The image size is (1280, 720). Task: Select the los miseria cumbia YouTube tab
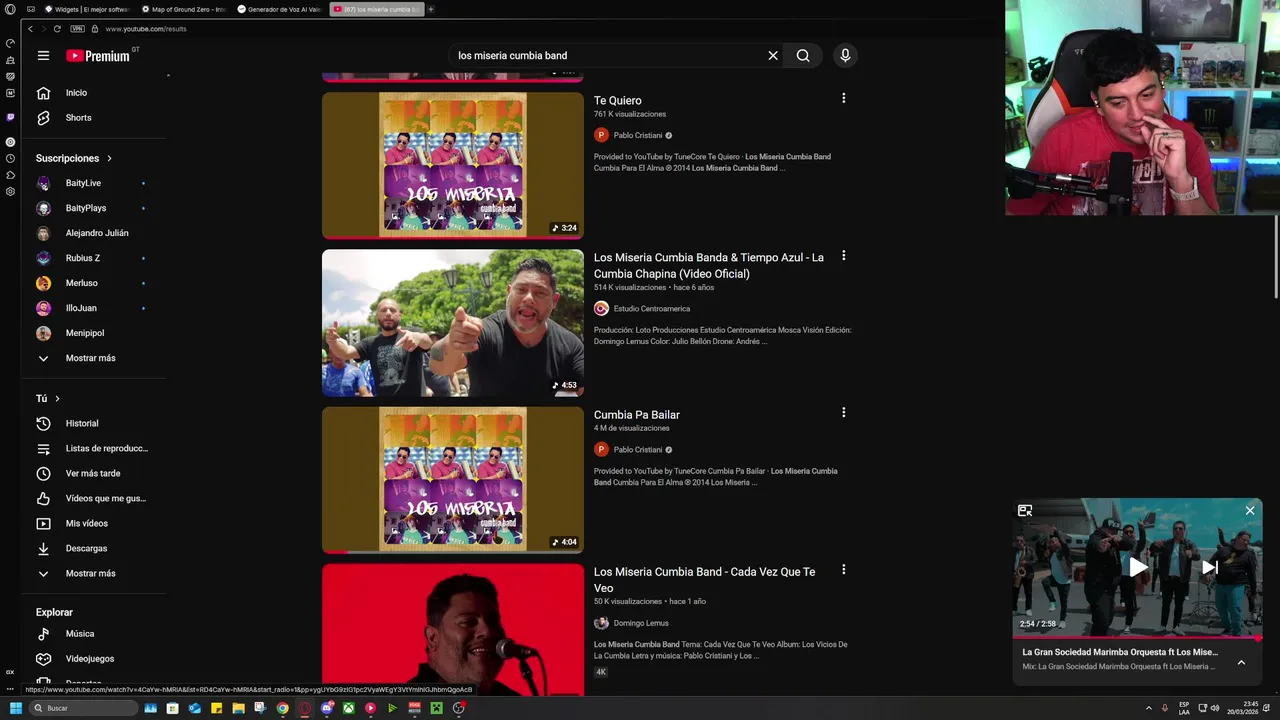[x=375, y=9]
